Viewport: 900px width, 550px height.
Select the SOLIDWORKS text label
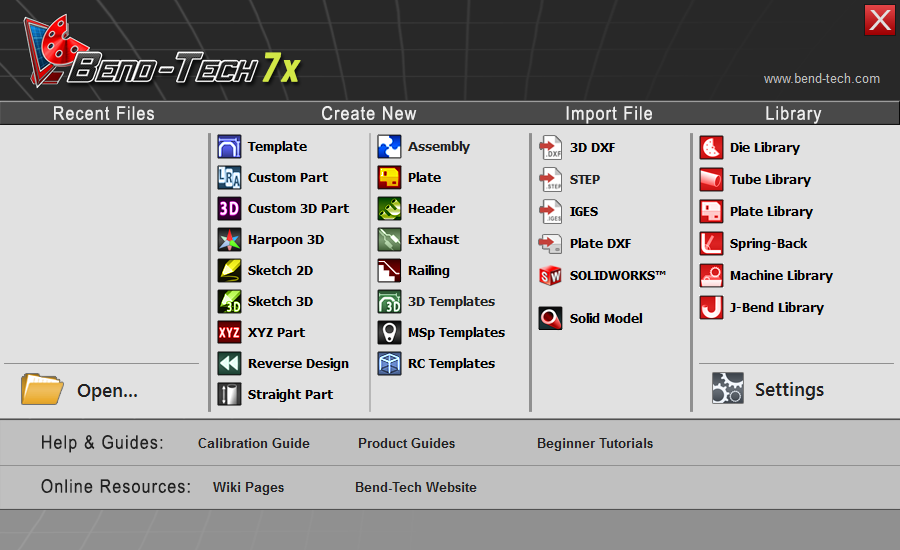tap(618, 276)
